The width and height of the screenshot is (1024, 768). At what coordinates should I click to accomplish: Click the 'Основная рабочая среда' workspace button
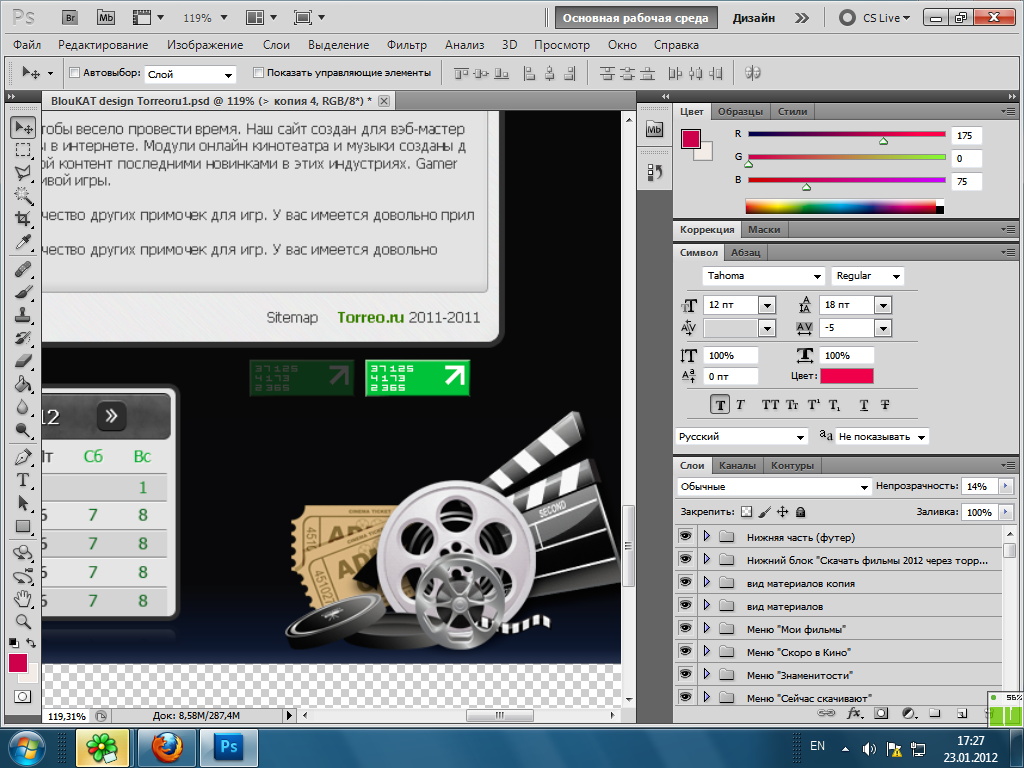635,18
